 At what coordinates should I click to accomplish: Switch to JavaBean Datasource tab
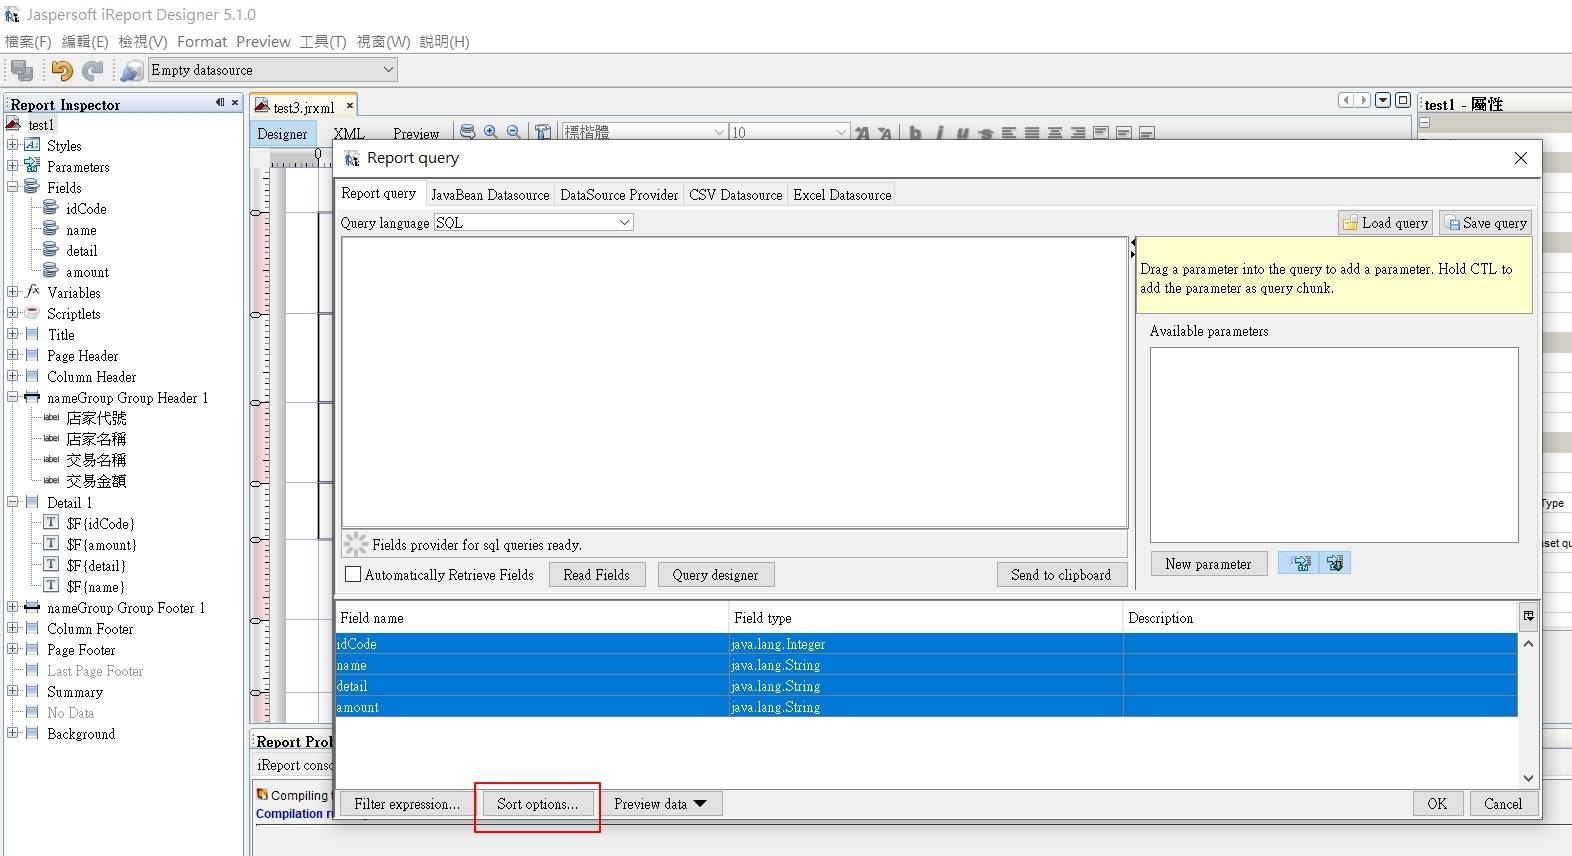coord(490,195)
